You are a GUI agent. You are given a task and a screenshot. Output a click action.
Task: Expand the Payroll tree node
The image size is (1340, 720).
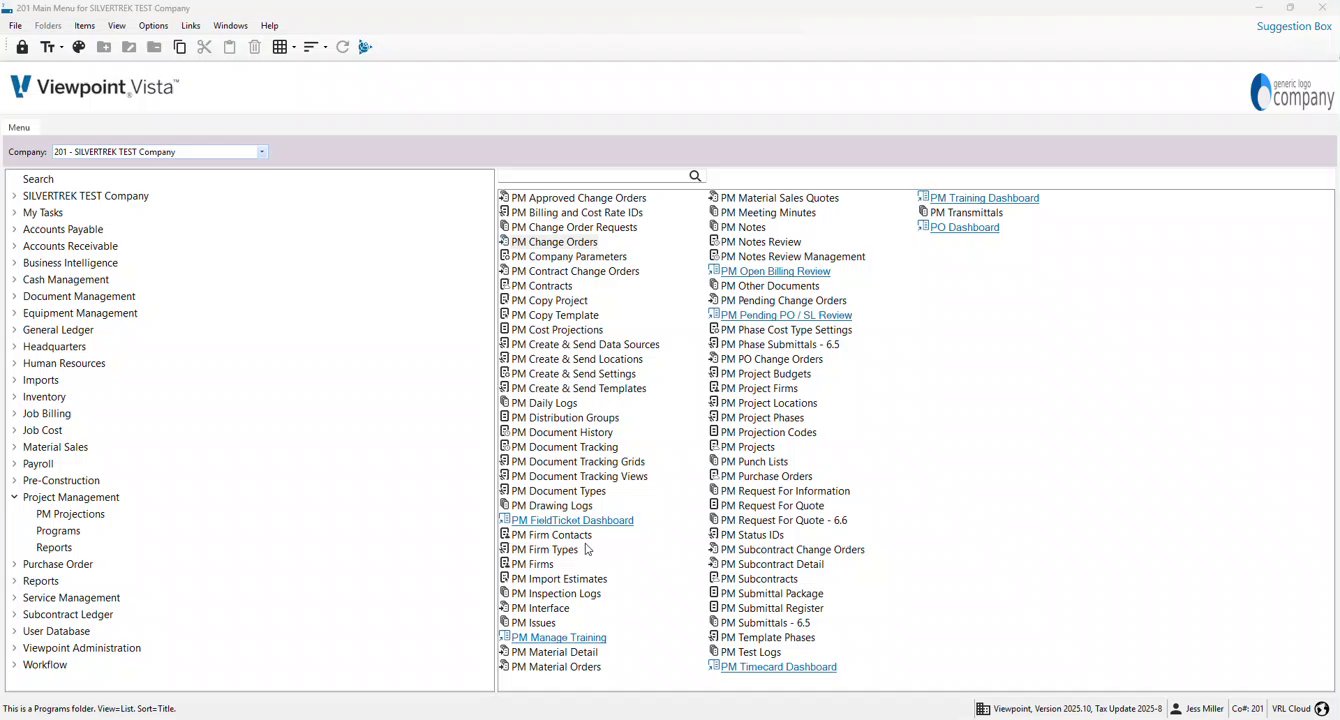pyautogui.click(x=14, y=464)
